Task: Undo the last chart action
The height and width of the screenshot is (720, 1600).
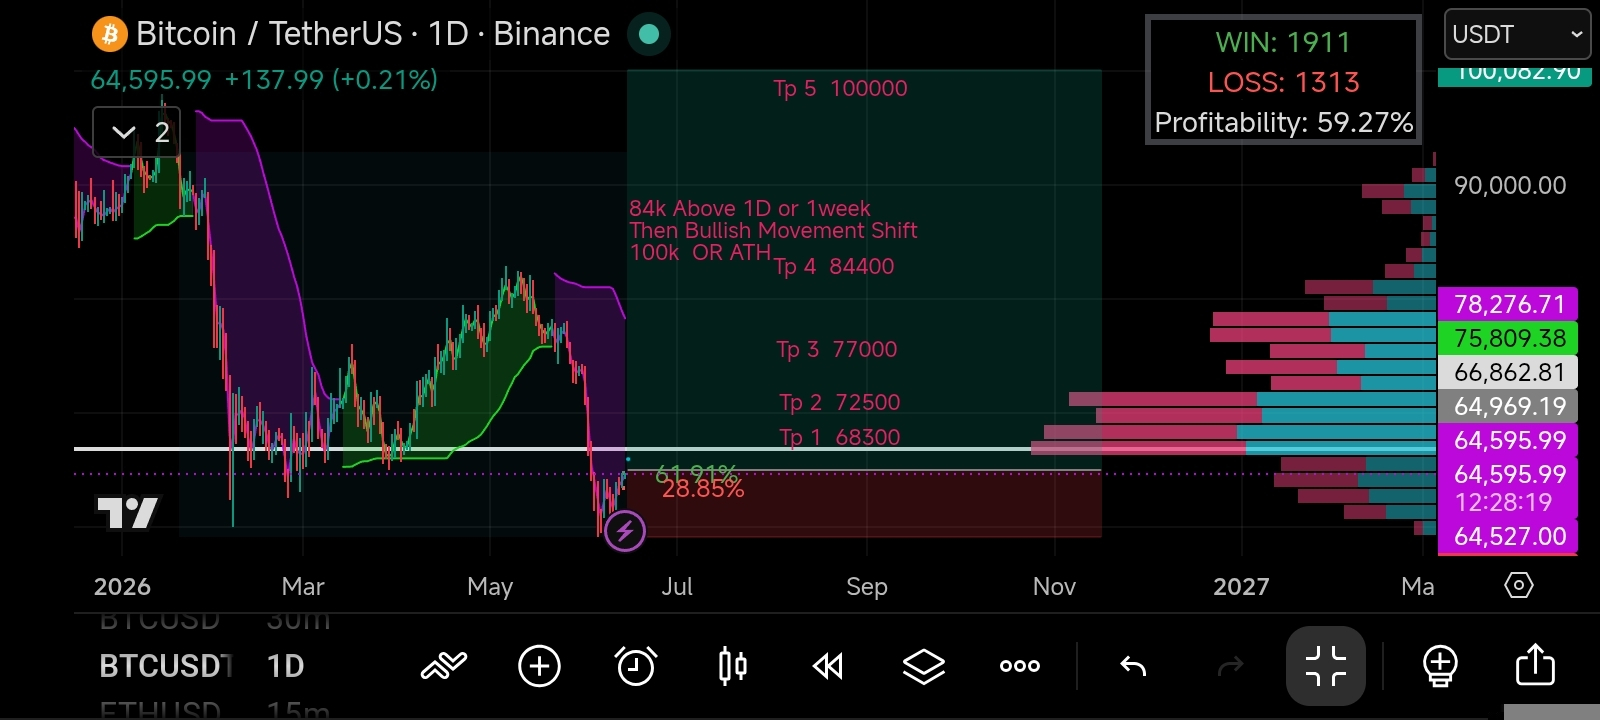Action: tap(1133, 666)
